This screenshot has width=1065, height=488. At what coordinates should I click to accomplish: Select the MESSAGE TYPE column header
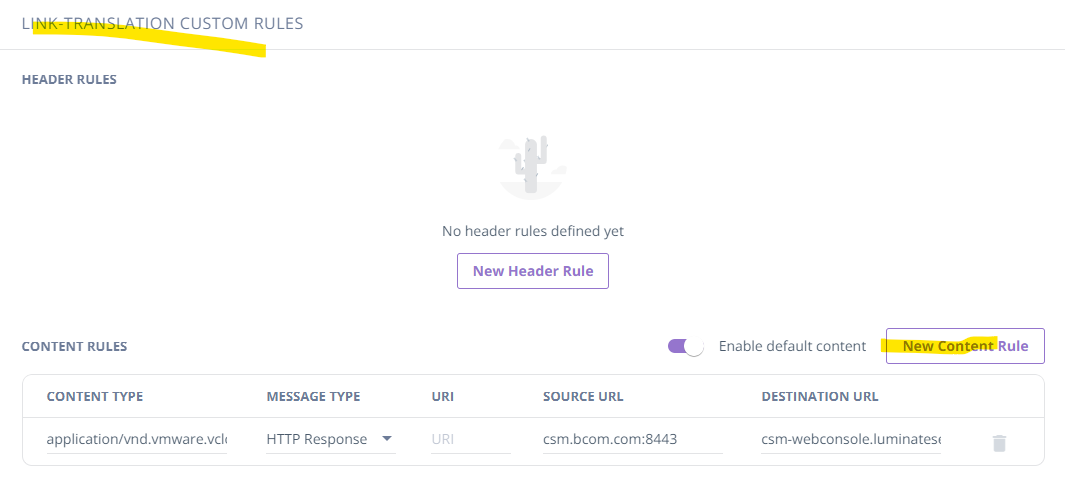[x=313, y=396]
